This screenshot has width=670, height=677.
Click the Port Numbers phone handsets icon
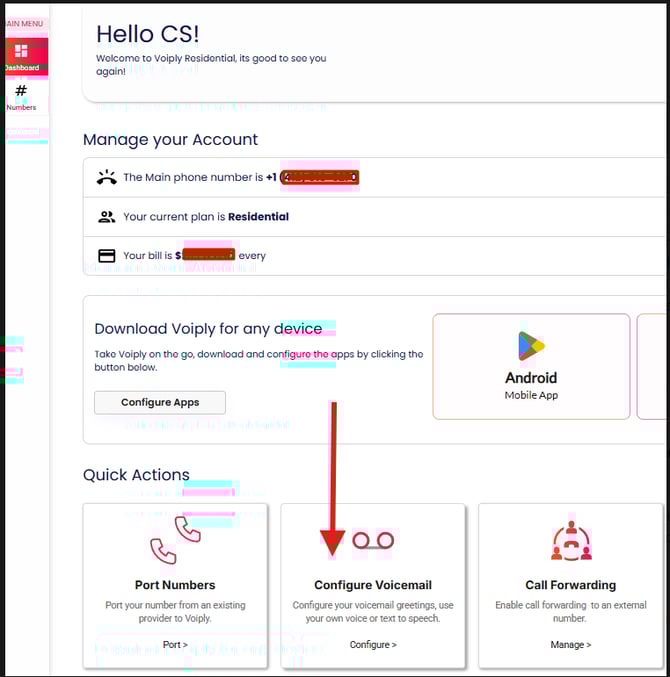(x=174, y=540)
